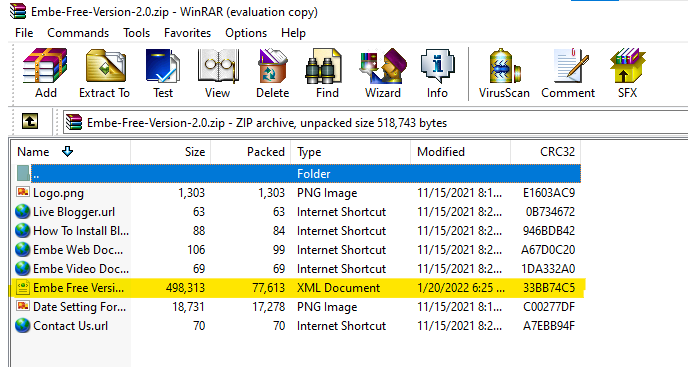Click the XML Document type cell
Screen dimensions: 688x367
338,288
